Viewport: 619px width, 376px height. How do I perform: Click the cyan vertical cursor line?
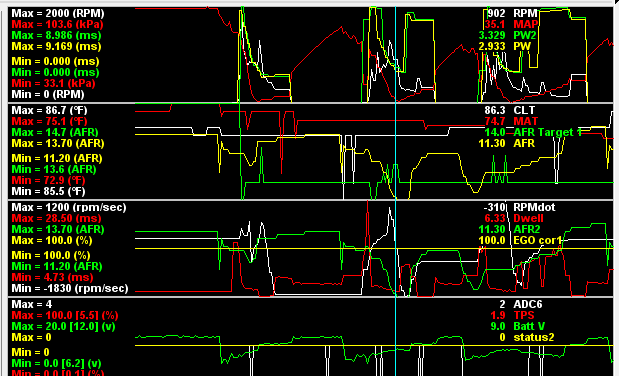click(x=396, y=190)
